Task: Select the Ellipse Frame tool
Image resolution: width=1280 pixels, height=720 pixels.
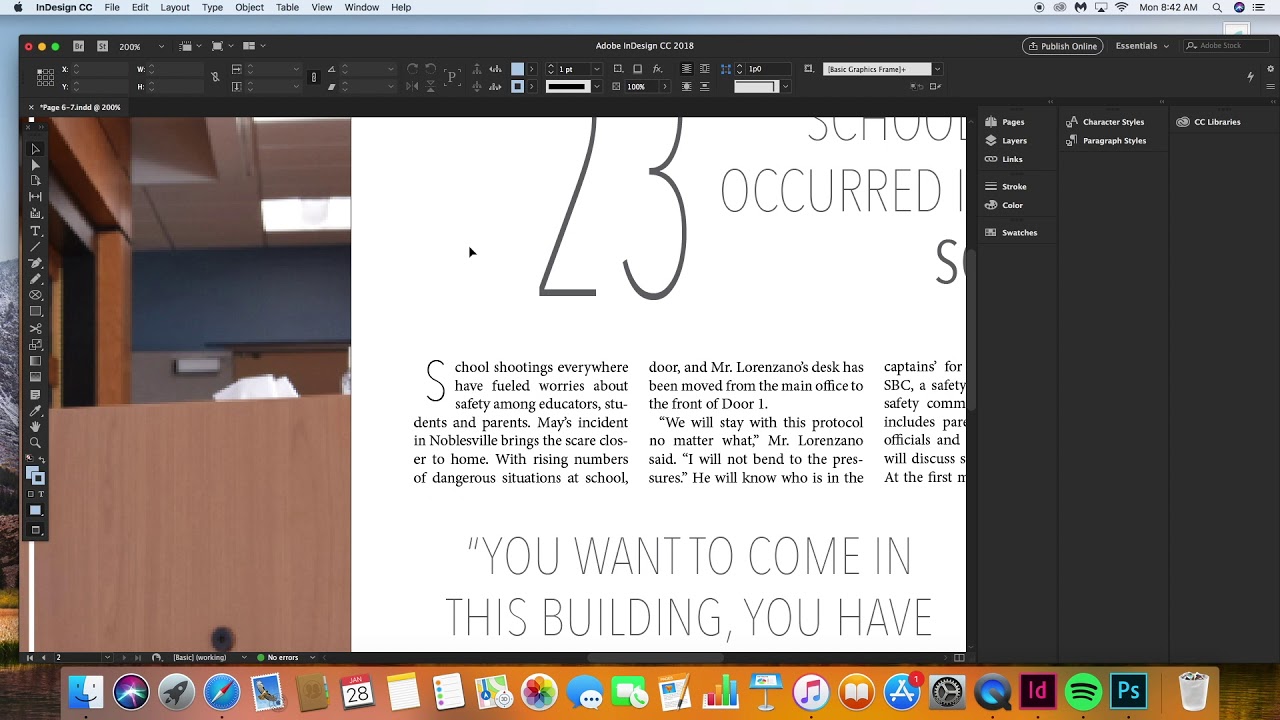Action: 35,296
